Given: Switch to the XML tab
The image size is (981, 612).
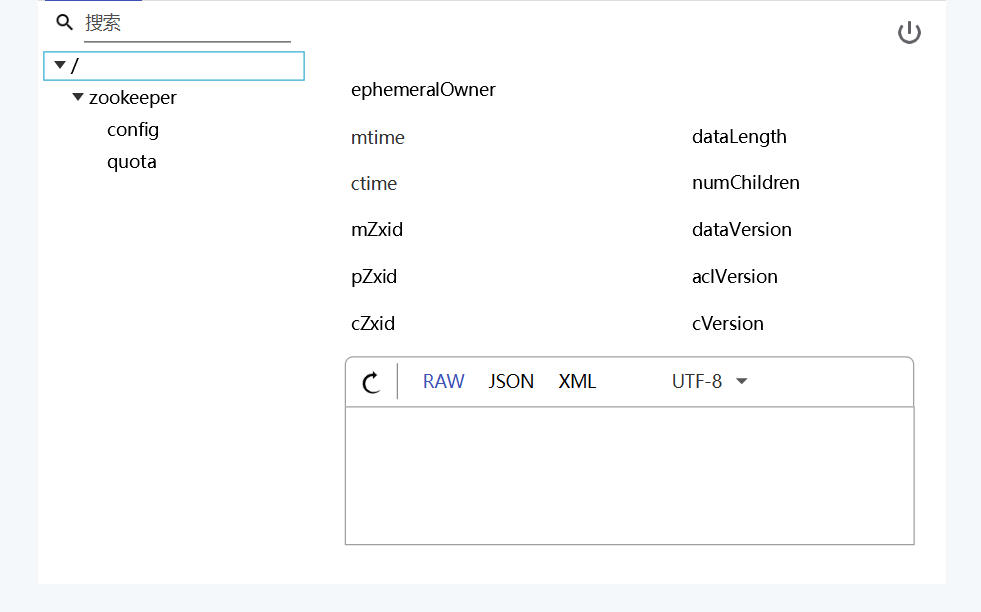Looking at the screenshot, I should point(577,381).
